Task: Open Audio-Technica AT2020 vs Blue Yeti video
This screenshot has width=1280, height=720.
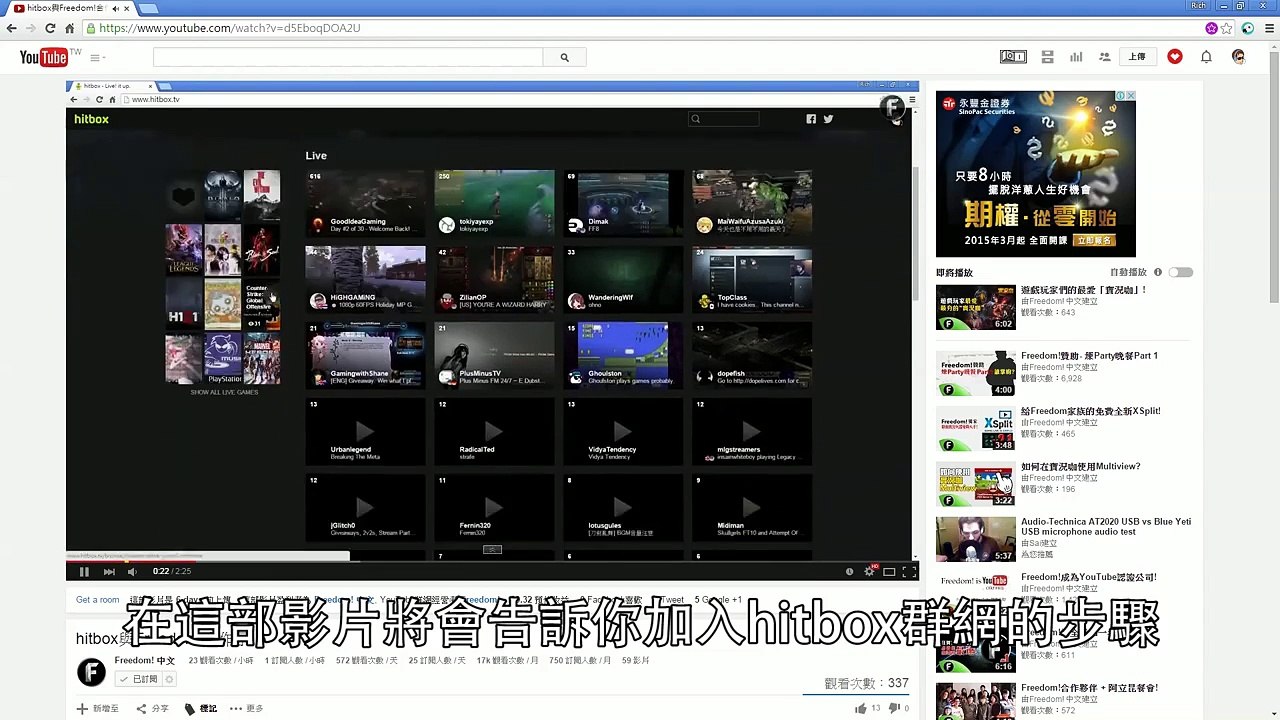Action: tap(1106, 526)
